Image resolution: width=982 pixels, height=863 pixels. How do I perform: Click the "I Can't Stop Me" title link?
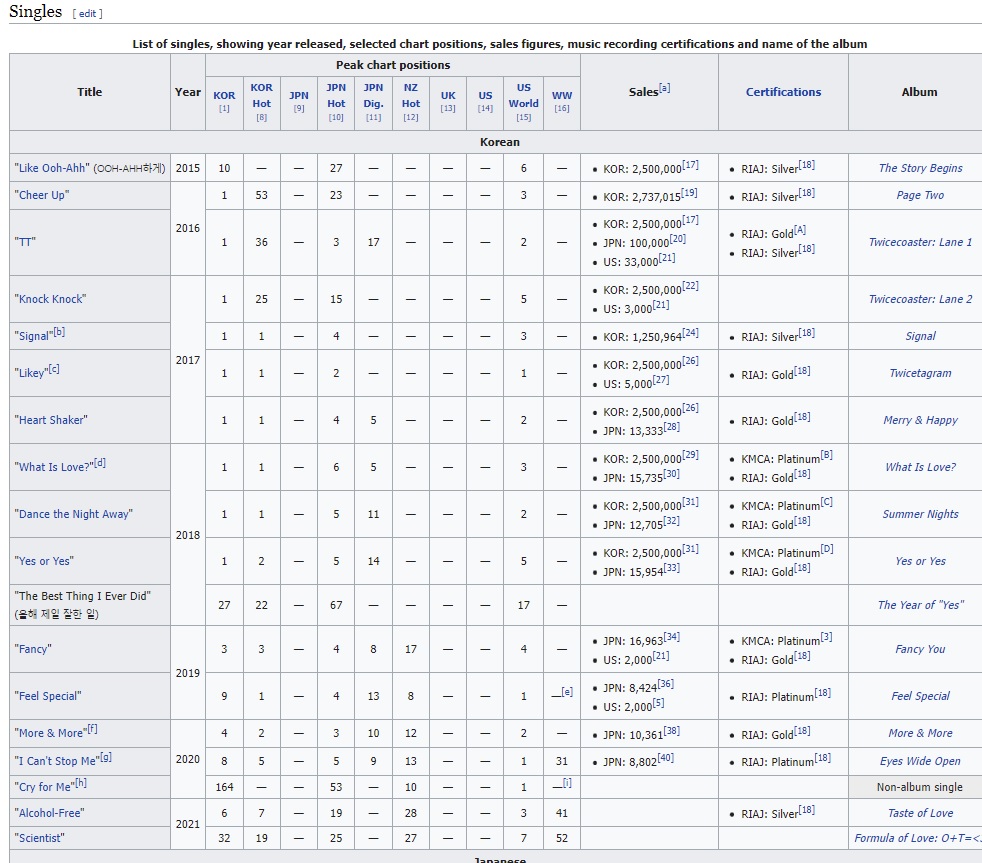pyautogui.click(x=57, y=761)
